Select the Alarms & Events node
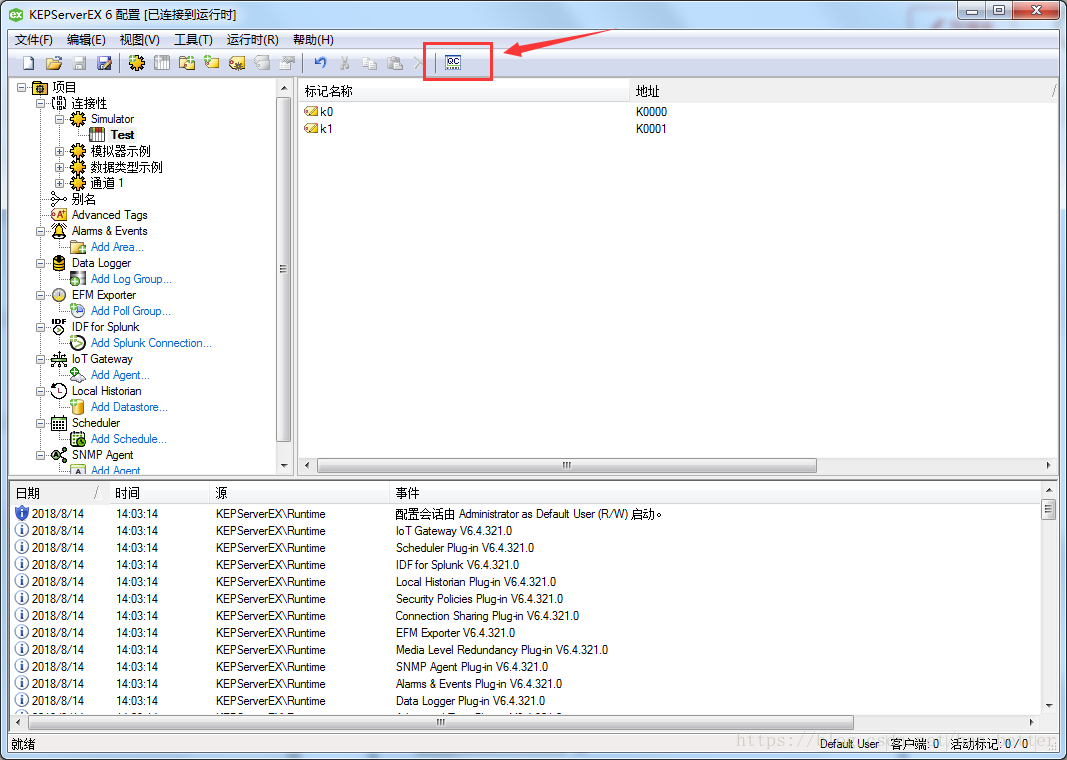The width and height of the screenshot is (1067, 760). tap(110, 231)
